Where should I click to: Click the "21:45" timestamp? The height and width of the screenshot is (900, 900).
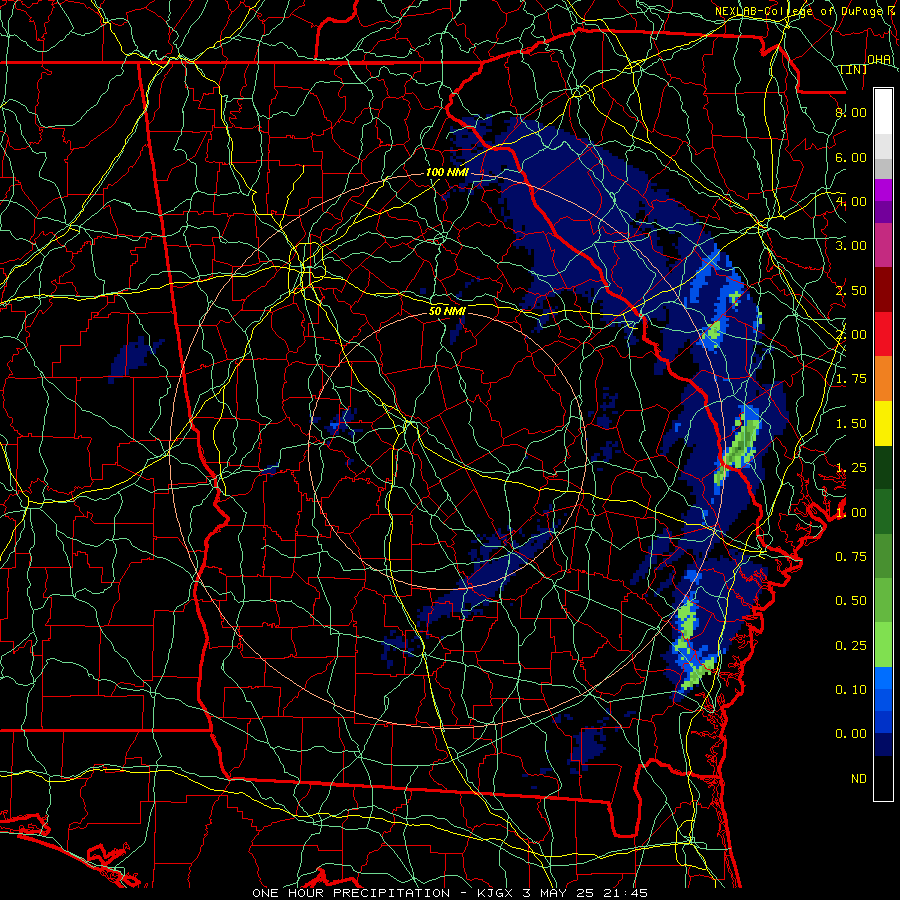coord(625,893)
